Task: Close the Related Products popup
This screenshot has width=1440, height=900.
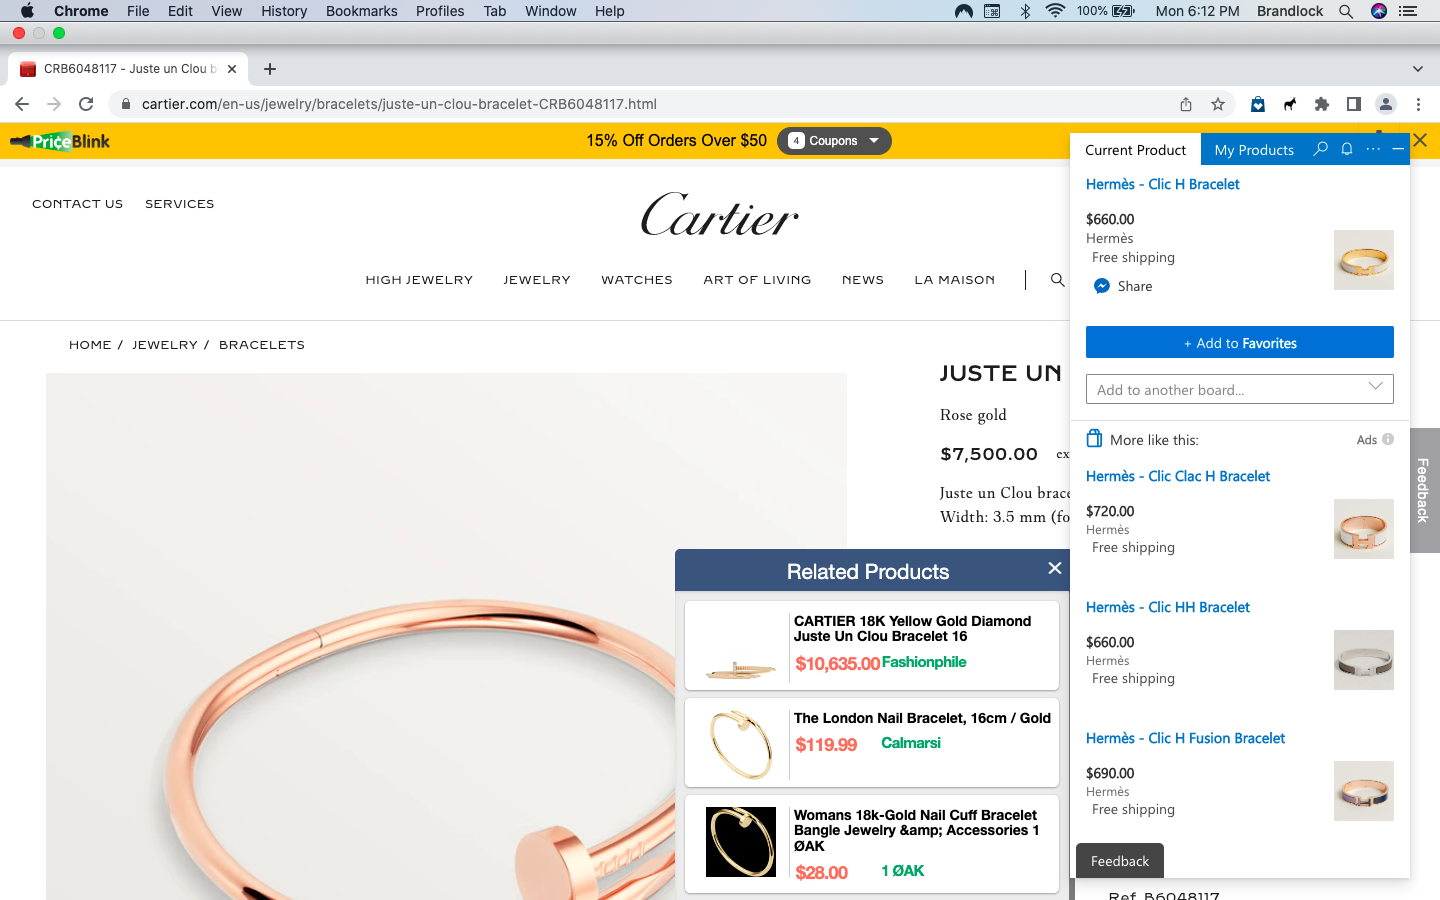Action: tap(1055, 568)
